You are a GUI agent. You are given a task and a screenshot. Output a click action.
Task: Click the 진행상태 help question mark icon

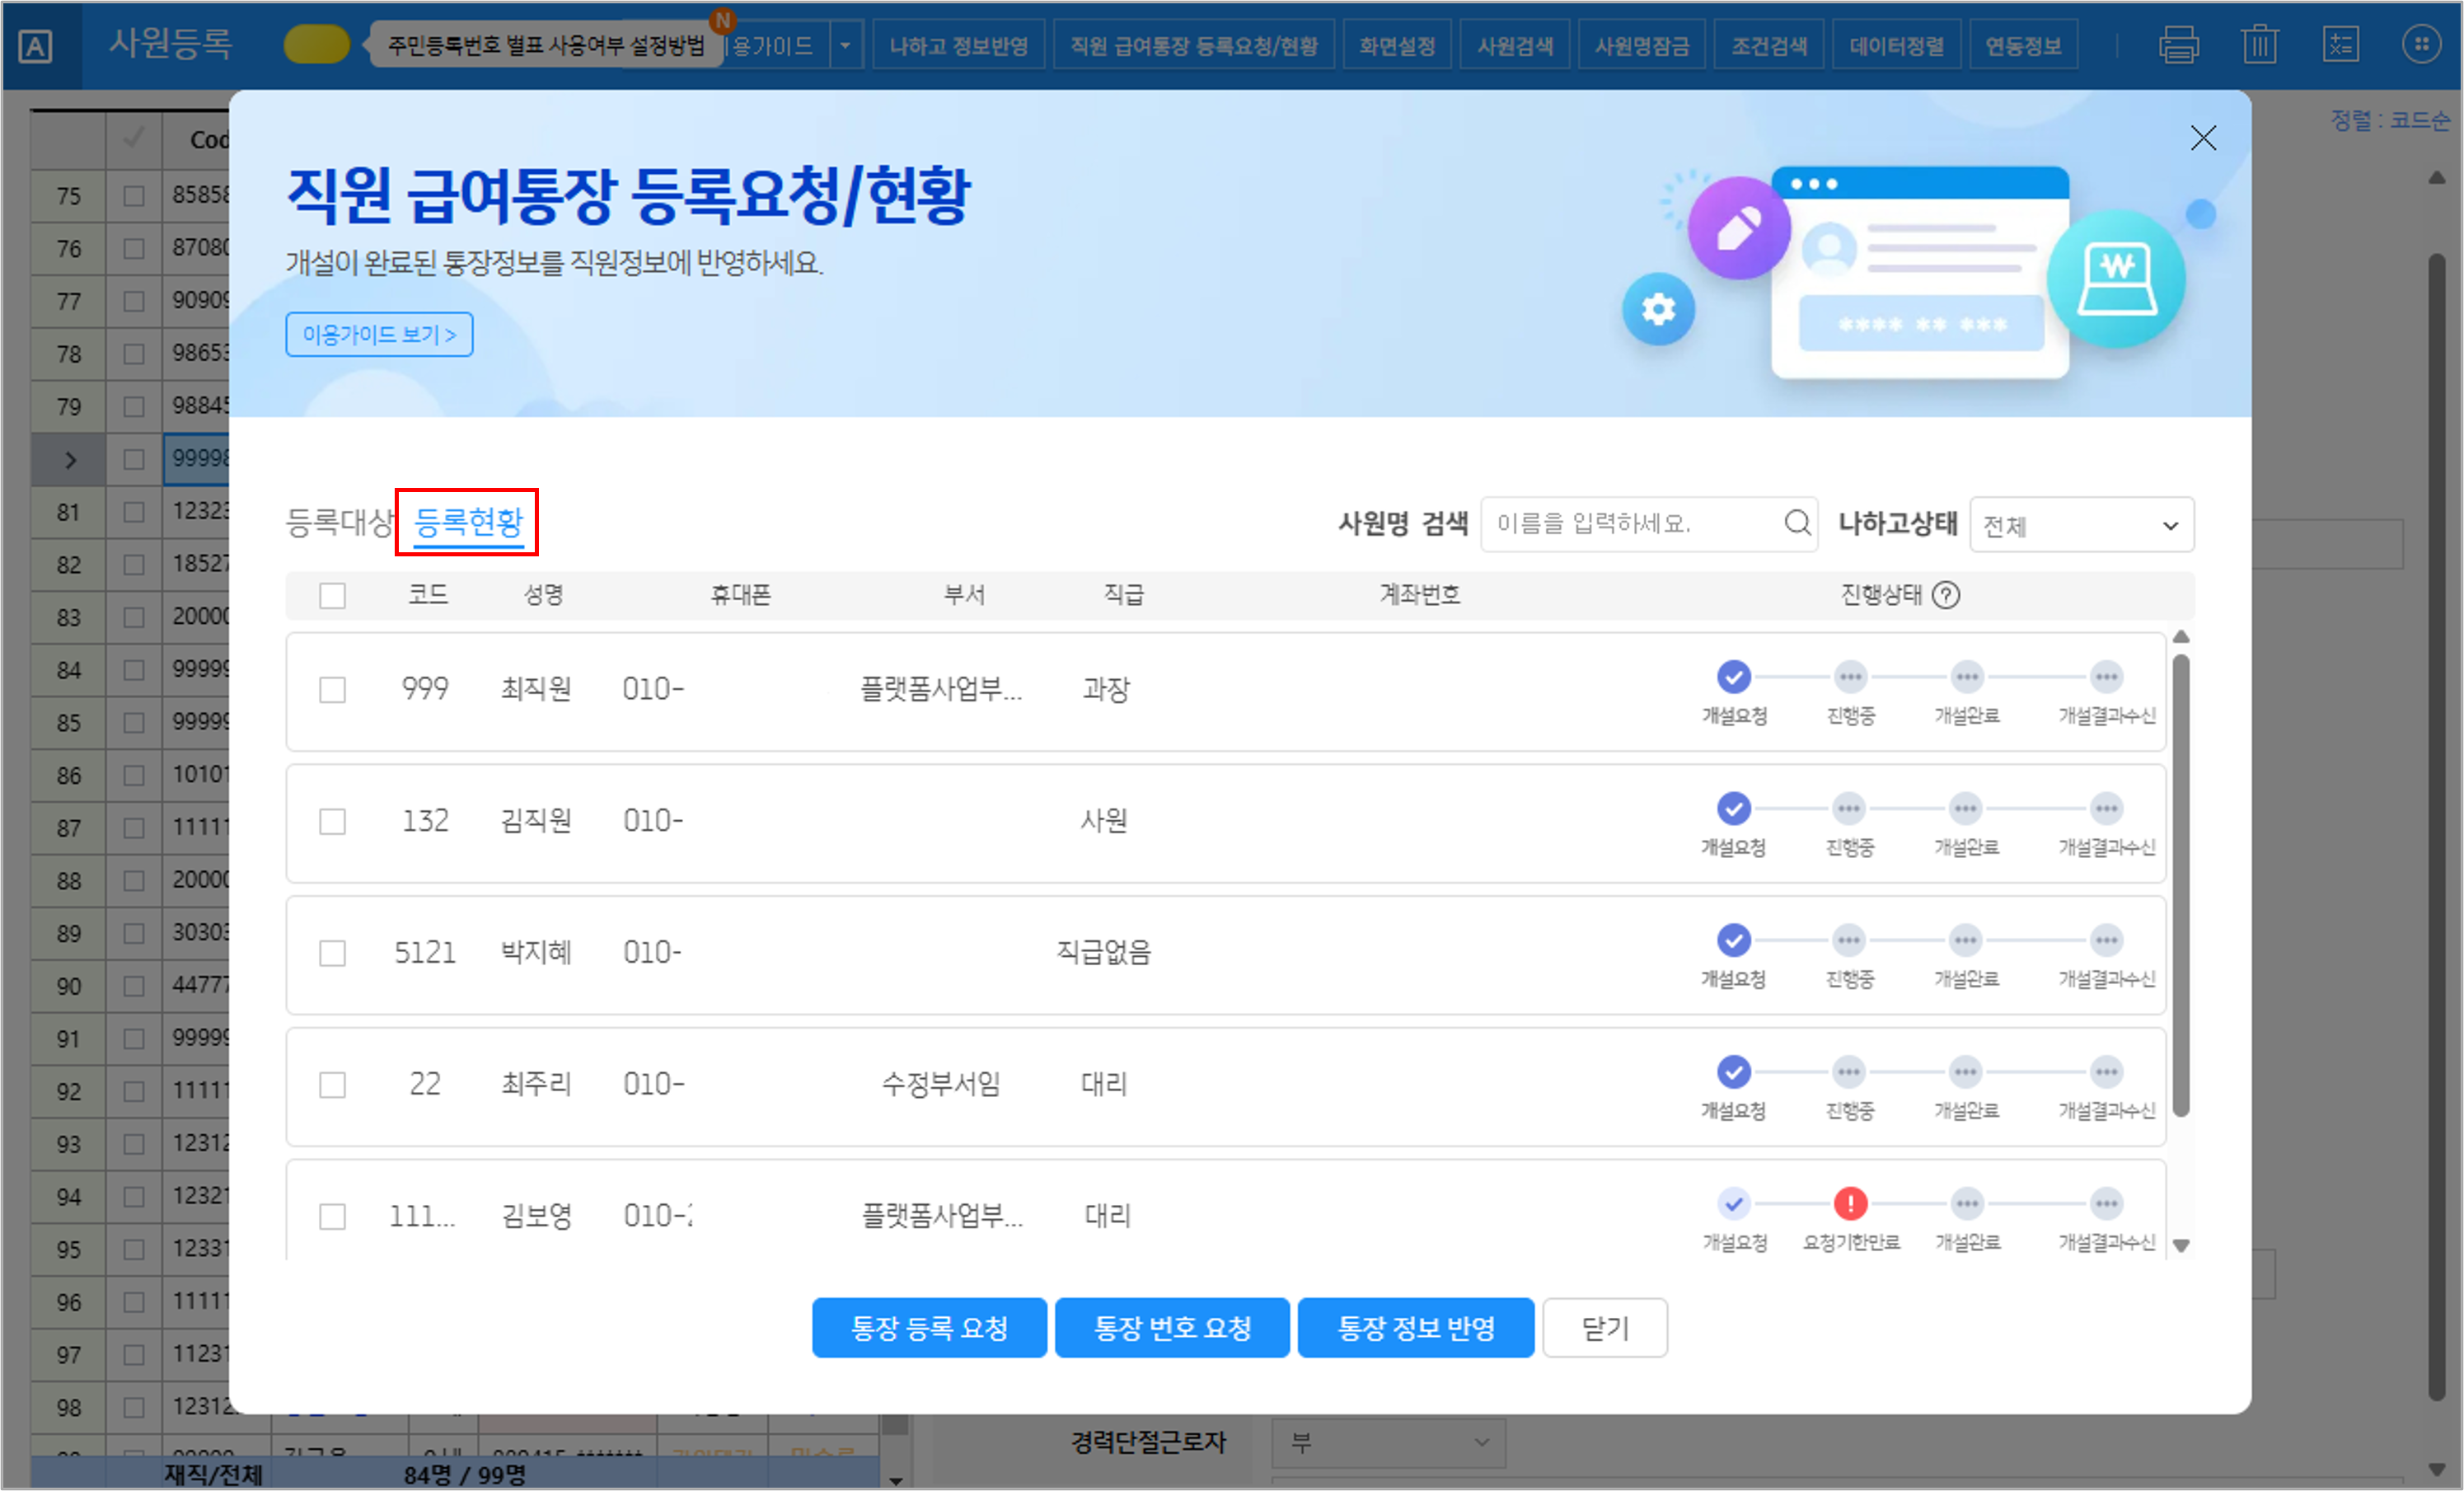1945,595
